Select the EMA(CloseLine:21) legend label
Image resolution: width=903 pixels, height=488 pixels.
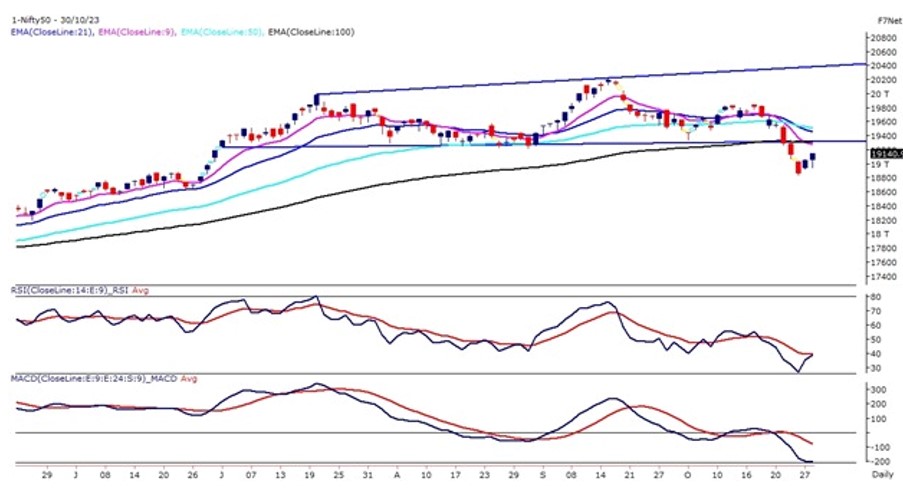pyautogui.click(x=52, y=32)
